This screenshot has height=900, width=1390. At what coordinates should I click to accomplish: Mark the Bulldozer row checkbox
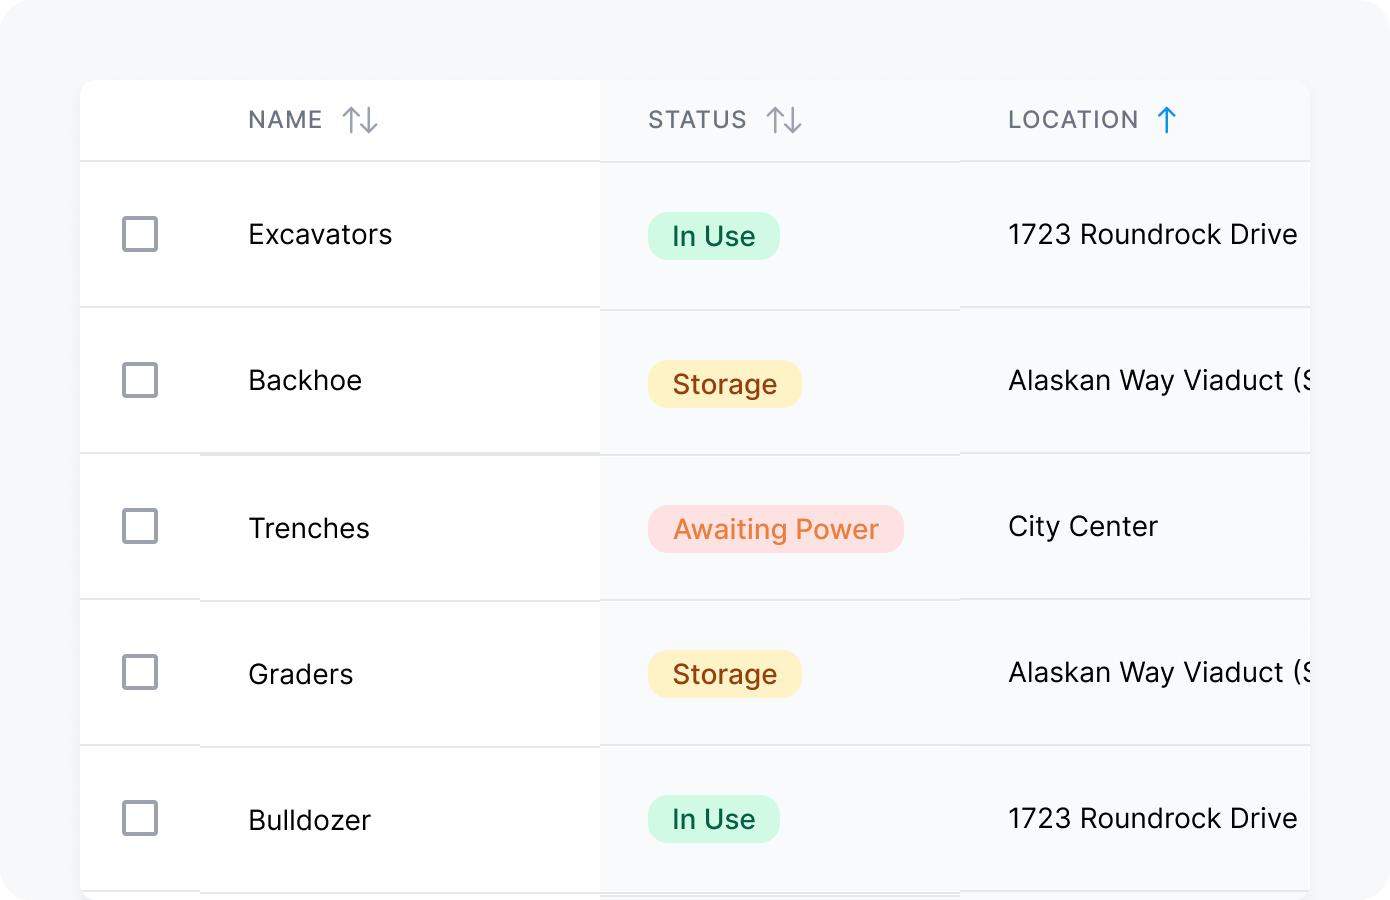(x=140, y=818)
